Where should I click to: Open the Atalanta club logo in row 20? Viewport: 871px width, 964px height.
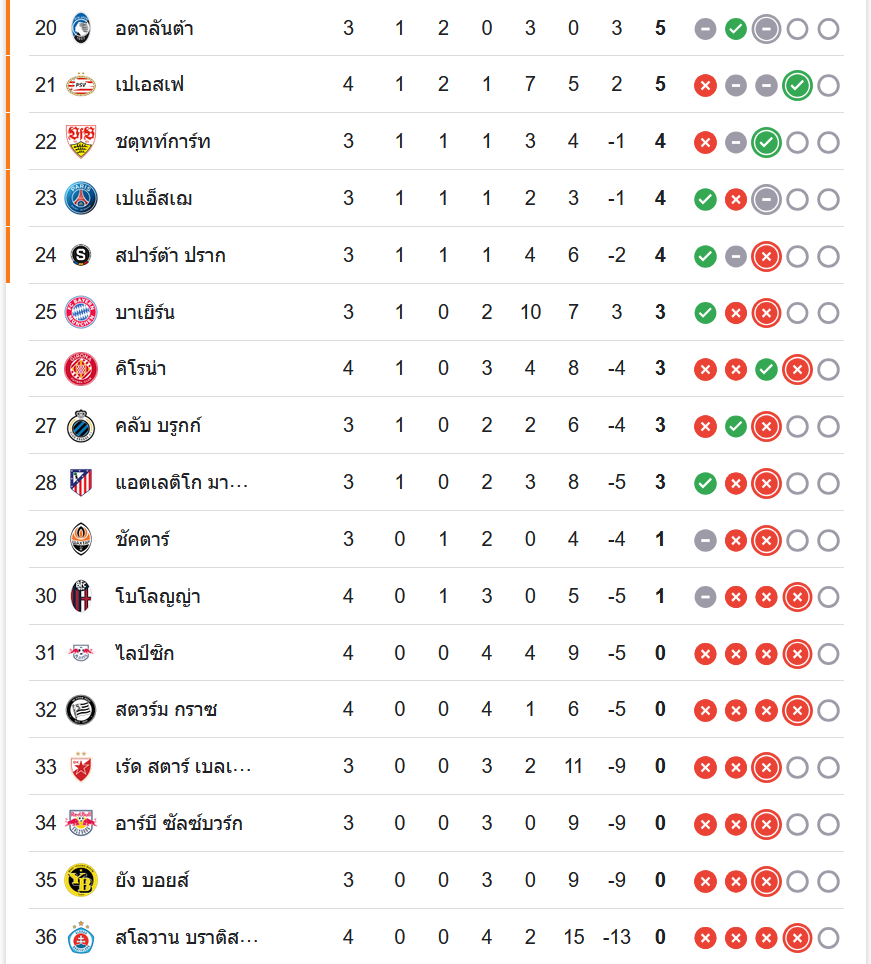(x=81, y=28)
